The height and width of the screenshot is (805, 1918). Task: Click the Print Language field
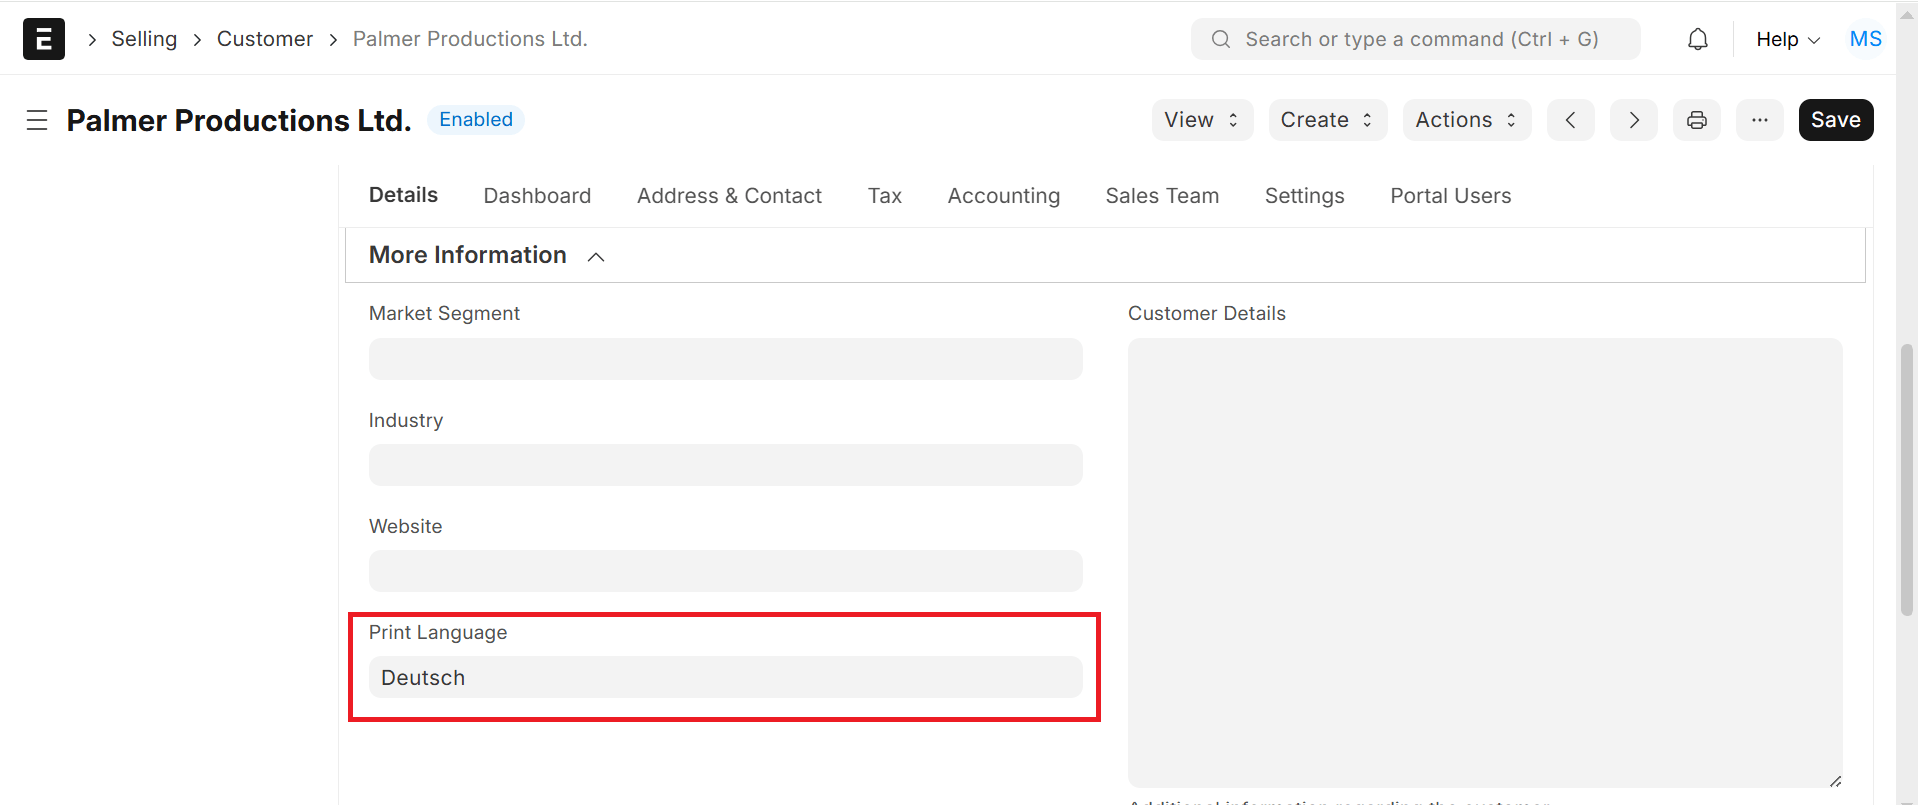tap(725, 677)
